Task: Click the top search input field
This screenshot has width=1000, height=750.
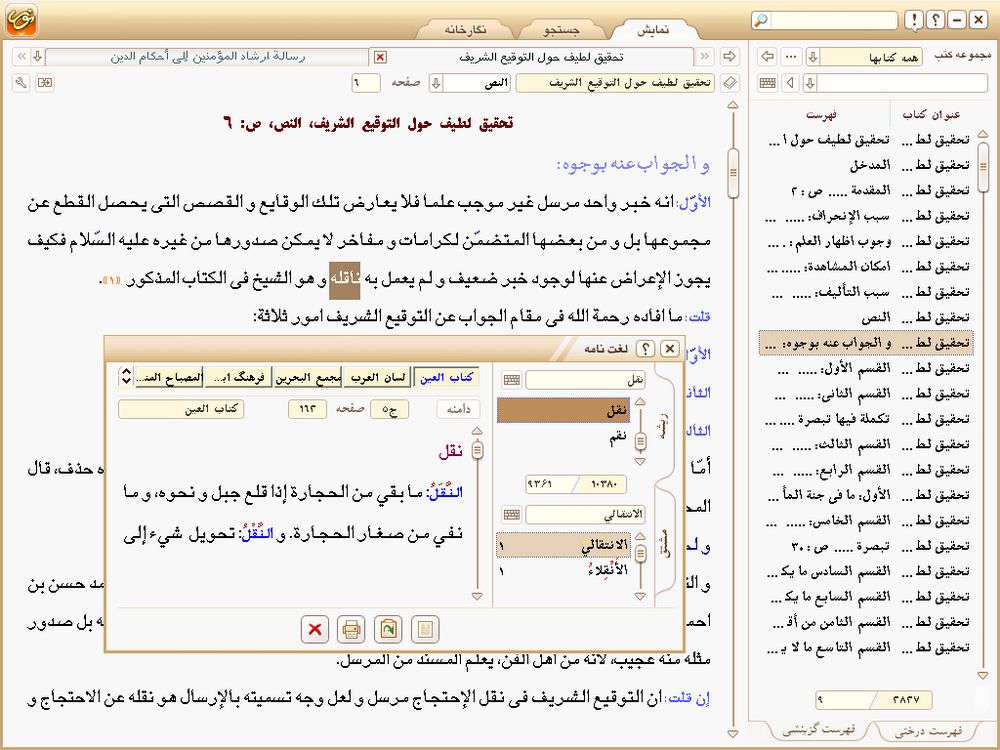Action: pos(834,20)
